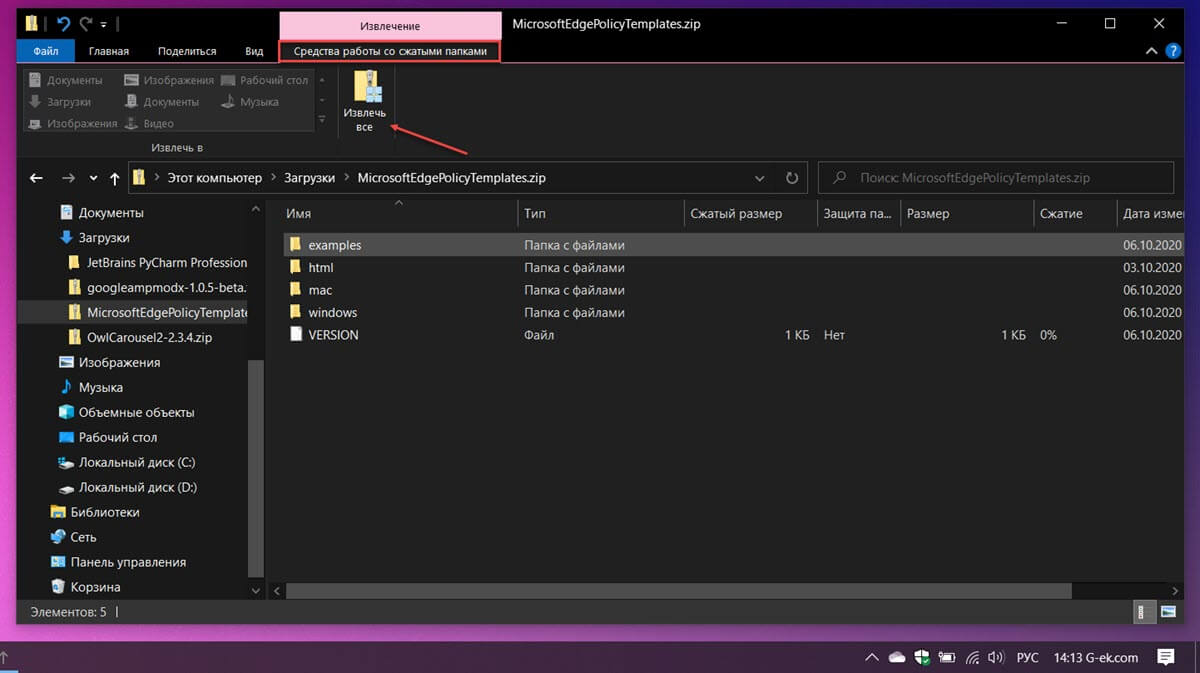Switch to the details view (list icon in status bar)
This screenshot has width=1200, height=673.
1142,612
